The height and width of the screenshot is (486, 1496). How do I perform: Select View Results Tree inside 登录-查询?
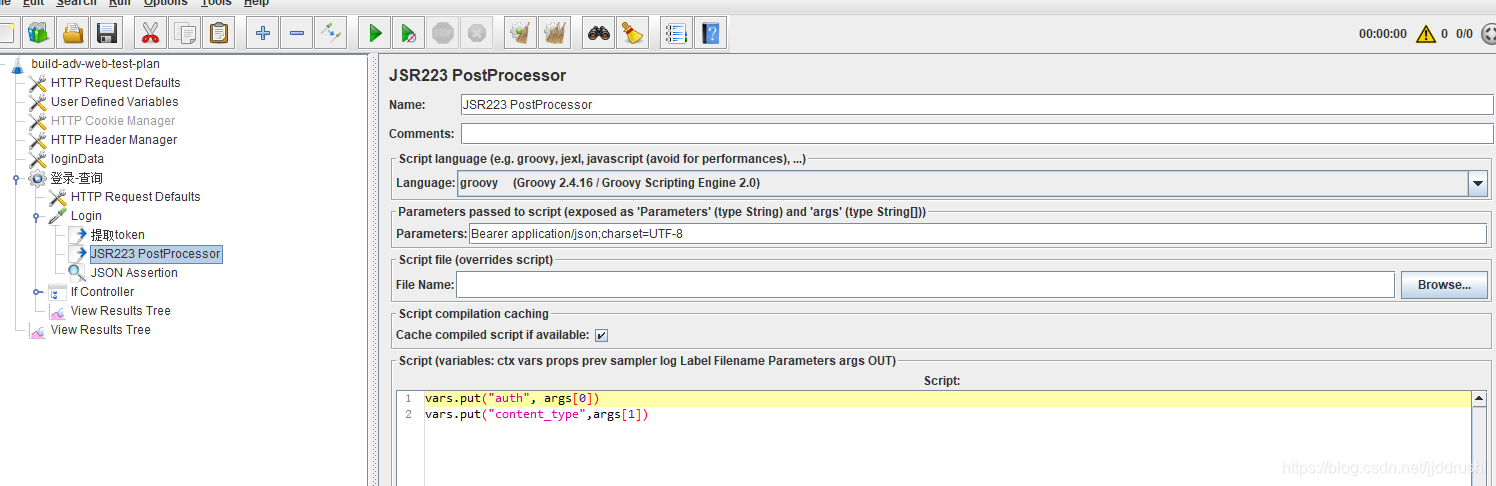(x=120, y=311)
